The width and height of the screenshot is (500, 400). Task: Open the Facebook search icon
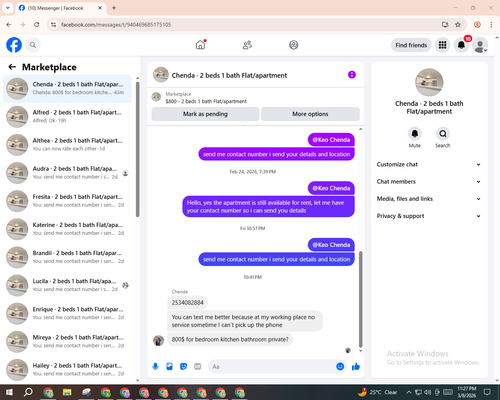33,45
